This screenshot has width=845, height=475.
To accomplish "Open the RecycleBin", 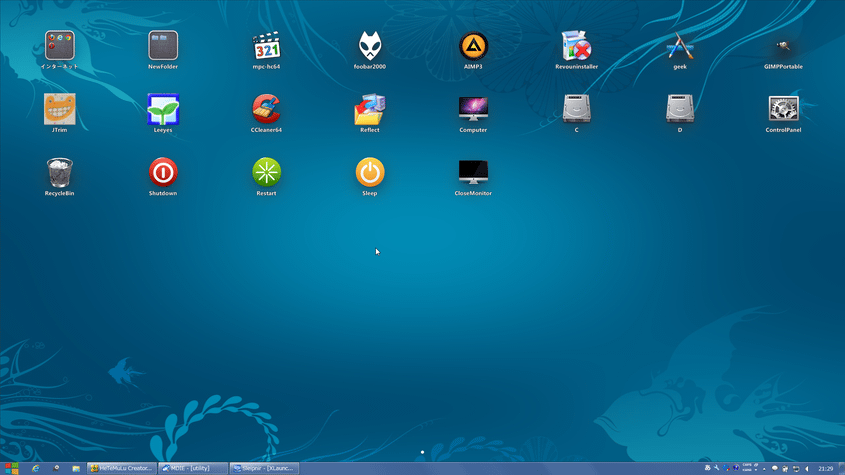I will tap(59, 173).
